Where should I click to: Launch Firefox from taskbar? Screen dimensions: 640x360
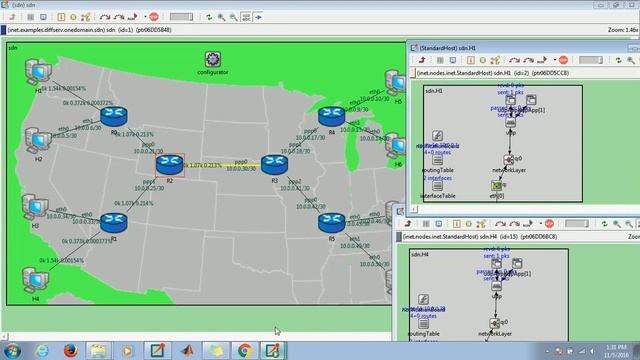tap(71, 351)
